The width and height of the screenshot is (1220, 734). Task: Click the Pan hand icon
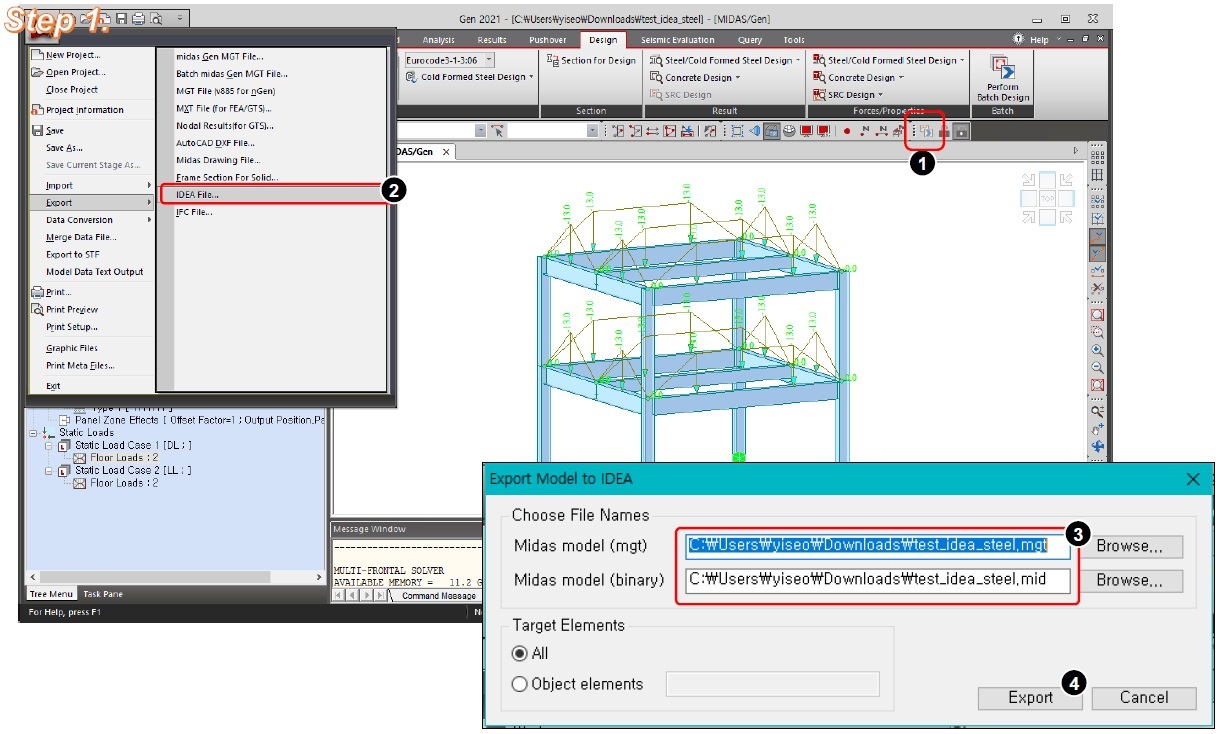(x=1098, y=429)
